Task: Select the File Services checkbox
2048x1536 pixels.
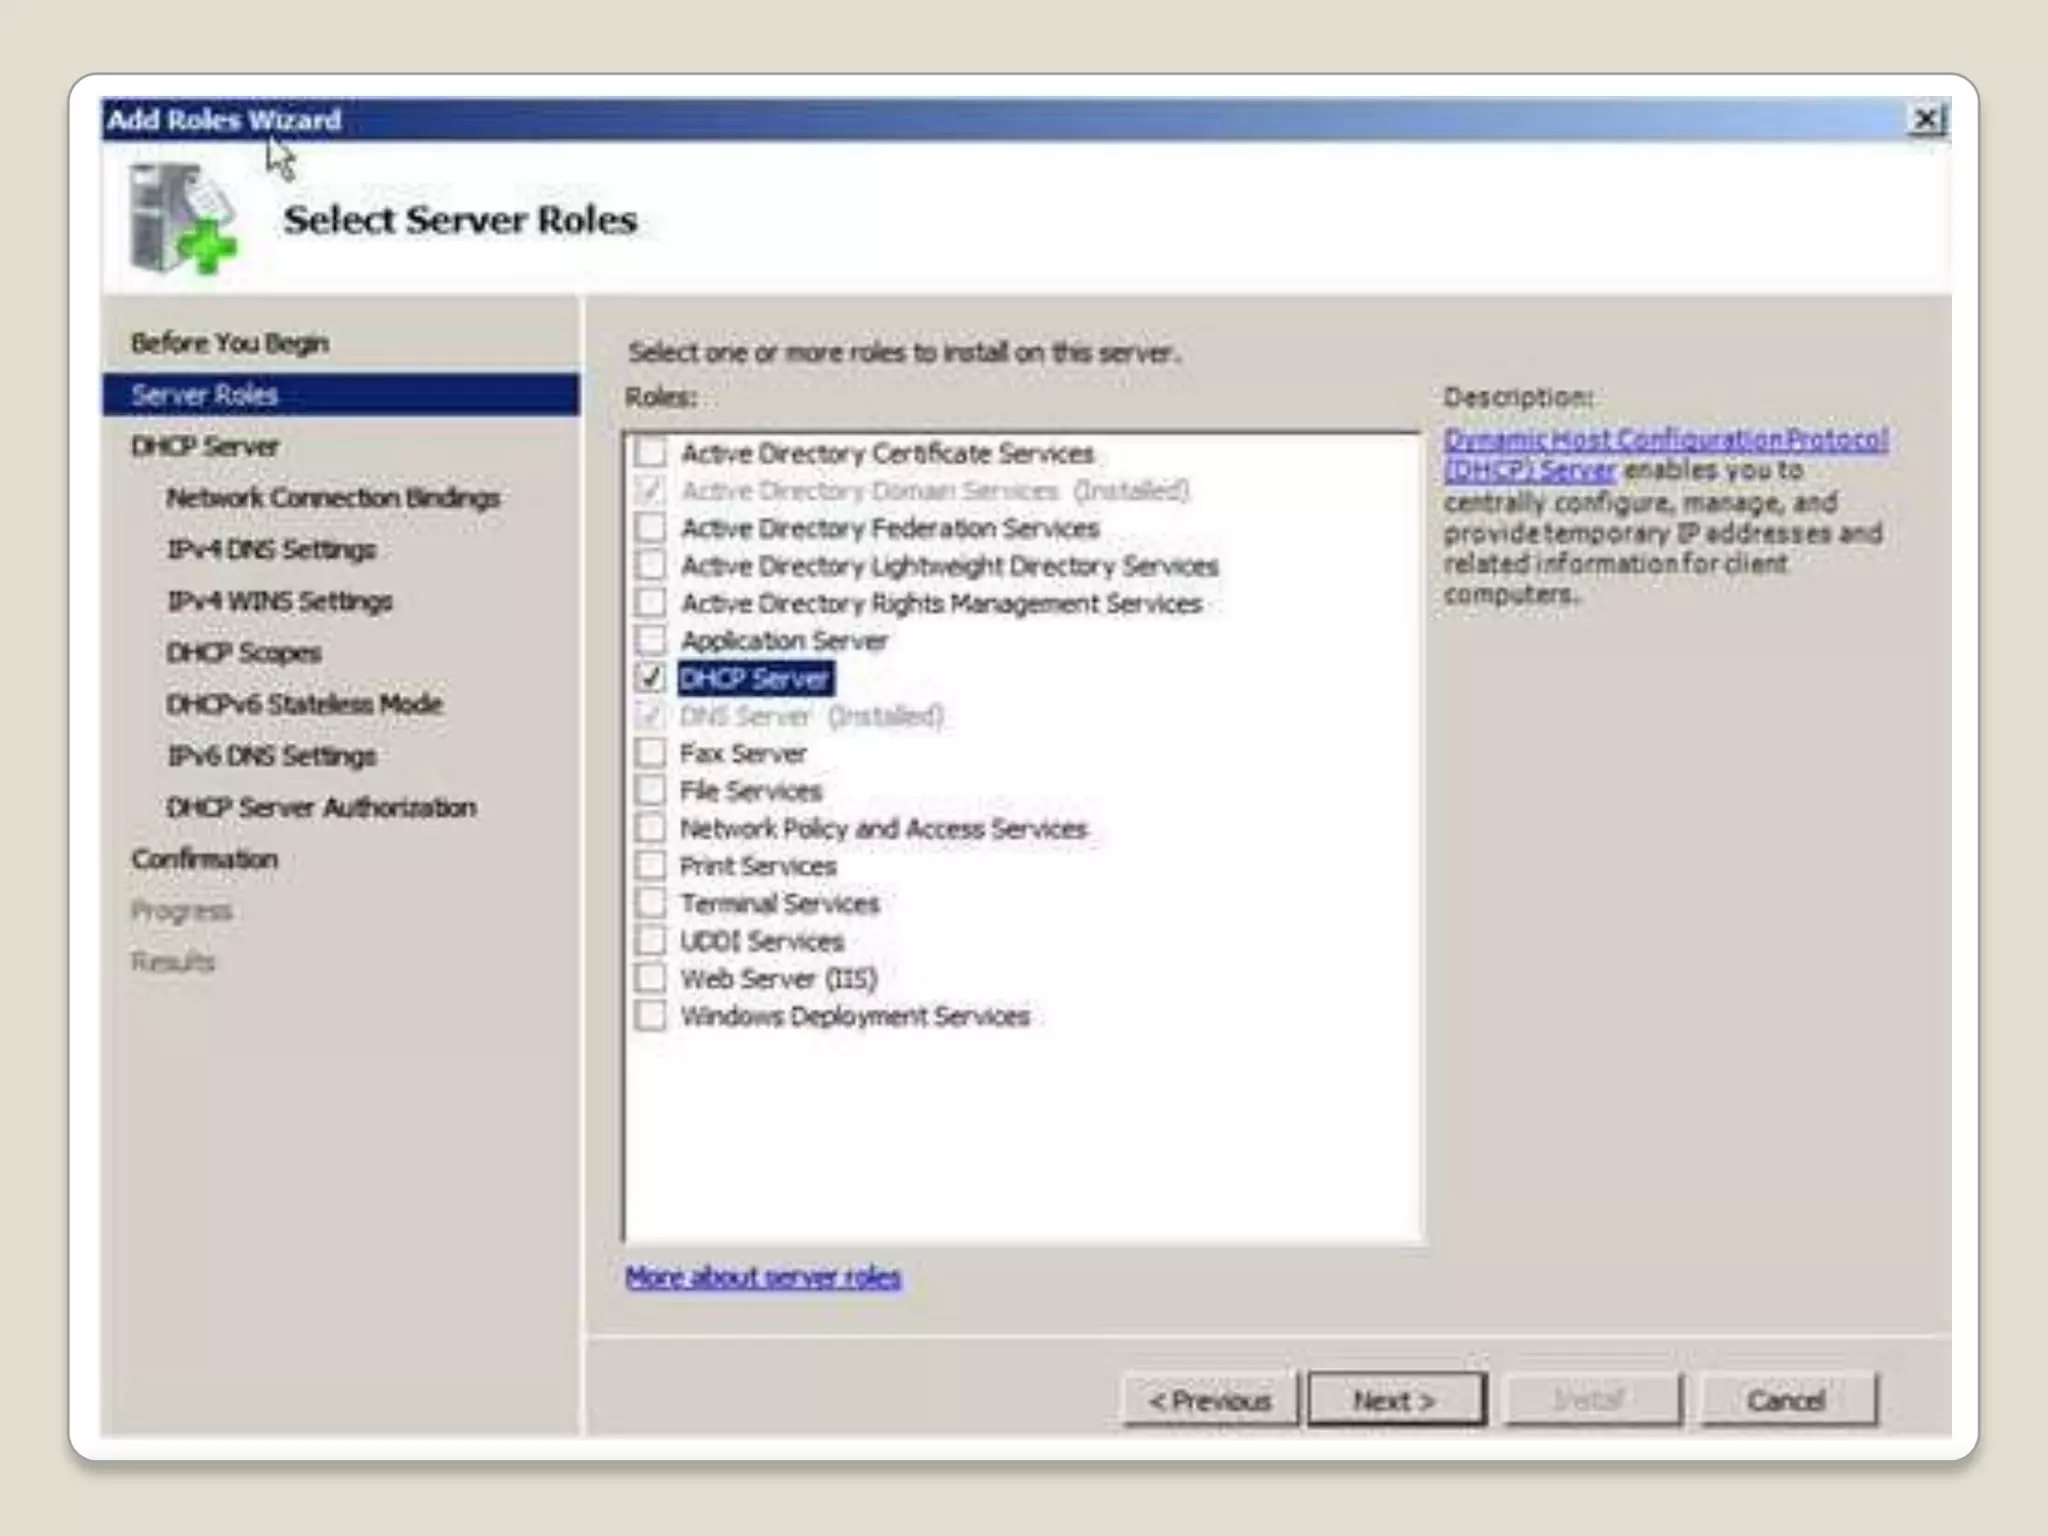Action: tap(650, 791)
